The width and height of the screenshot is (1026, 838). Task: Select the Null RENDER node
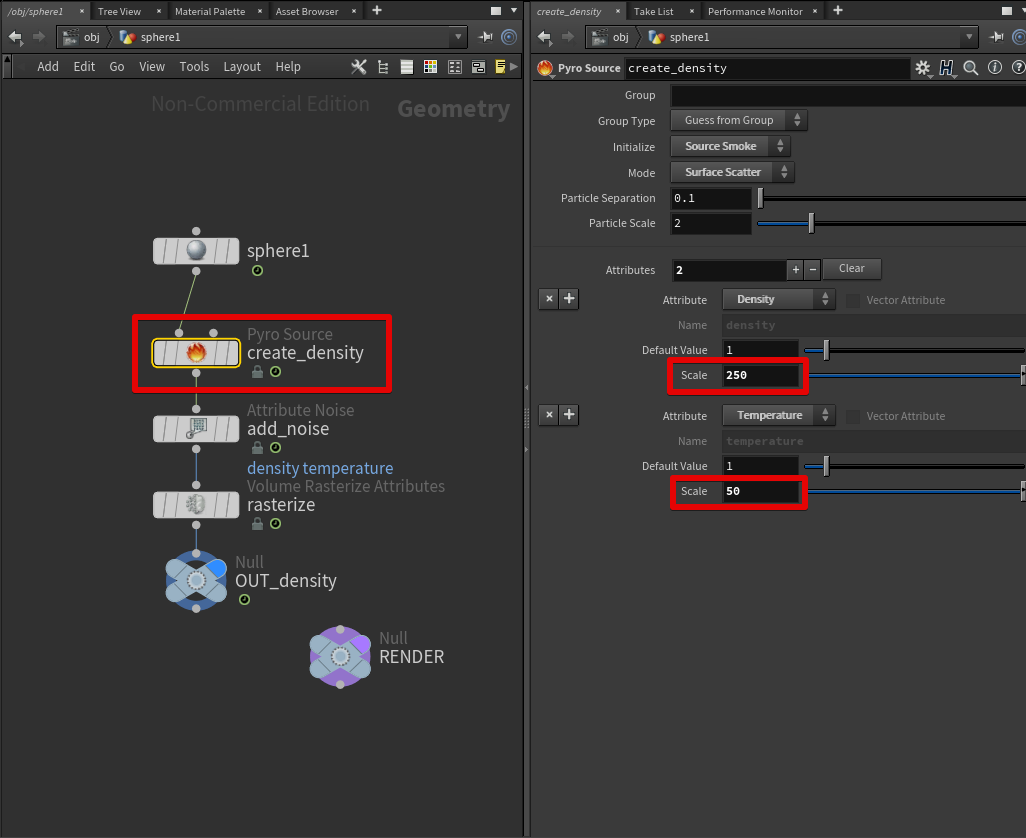tap(340, 656)
